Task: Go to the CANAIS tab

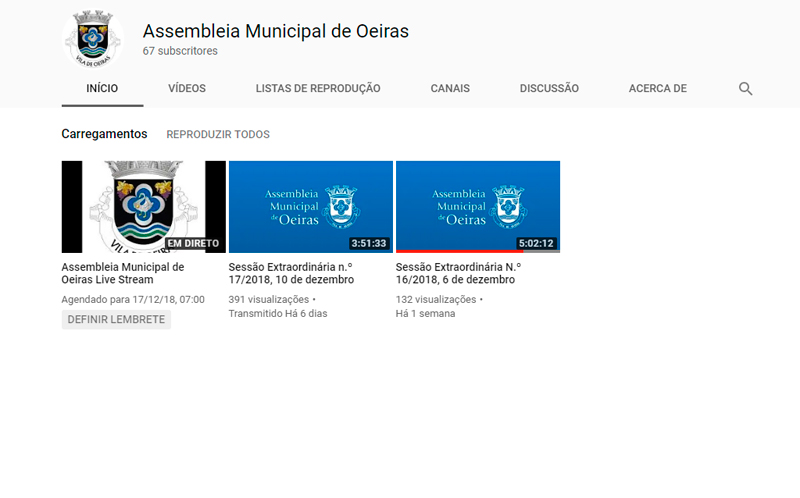Action: [450, 88]
